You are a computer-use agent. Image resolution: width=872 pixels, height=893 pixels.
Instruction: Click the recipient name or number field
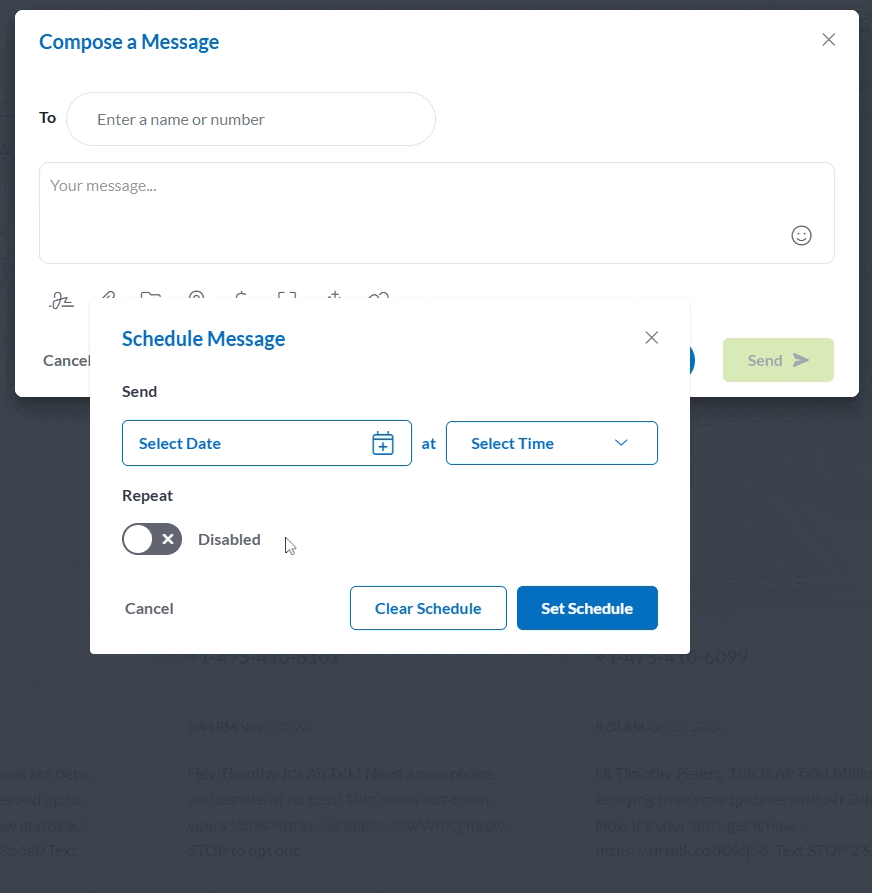250,119
